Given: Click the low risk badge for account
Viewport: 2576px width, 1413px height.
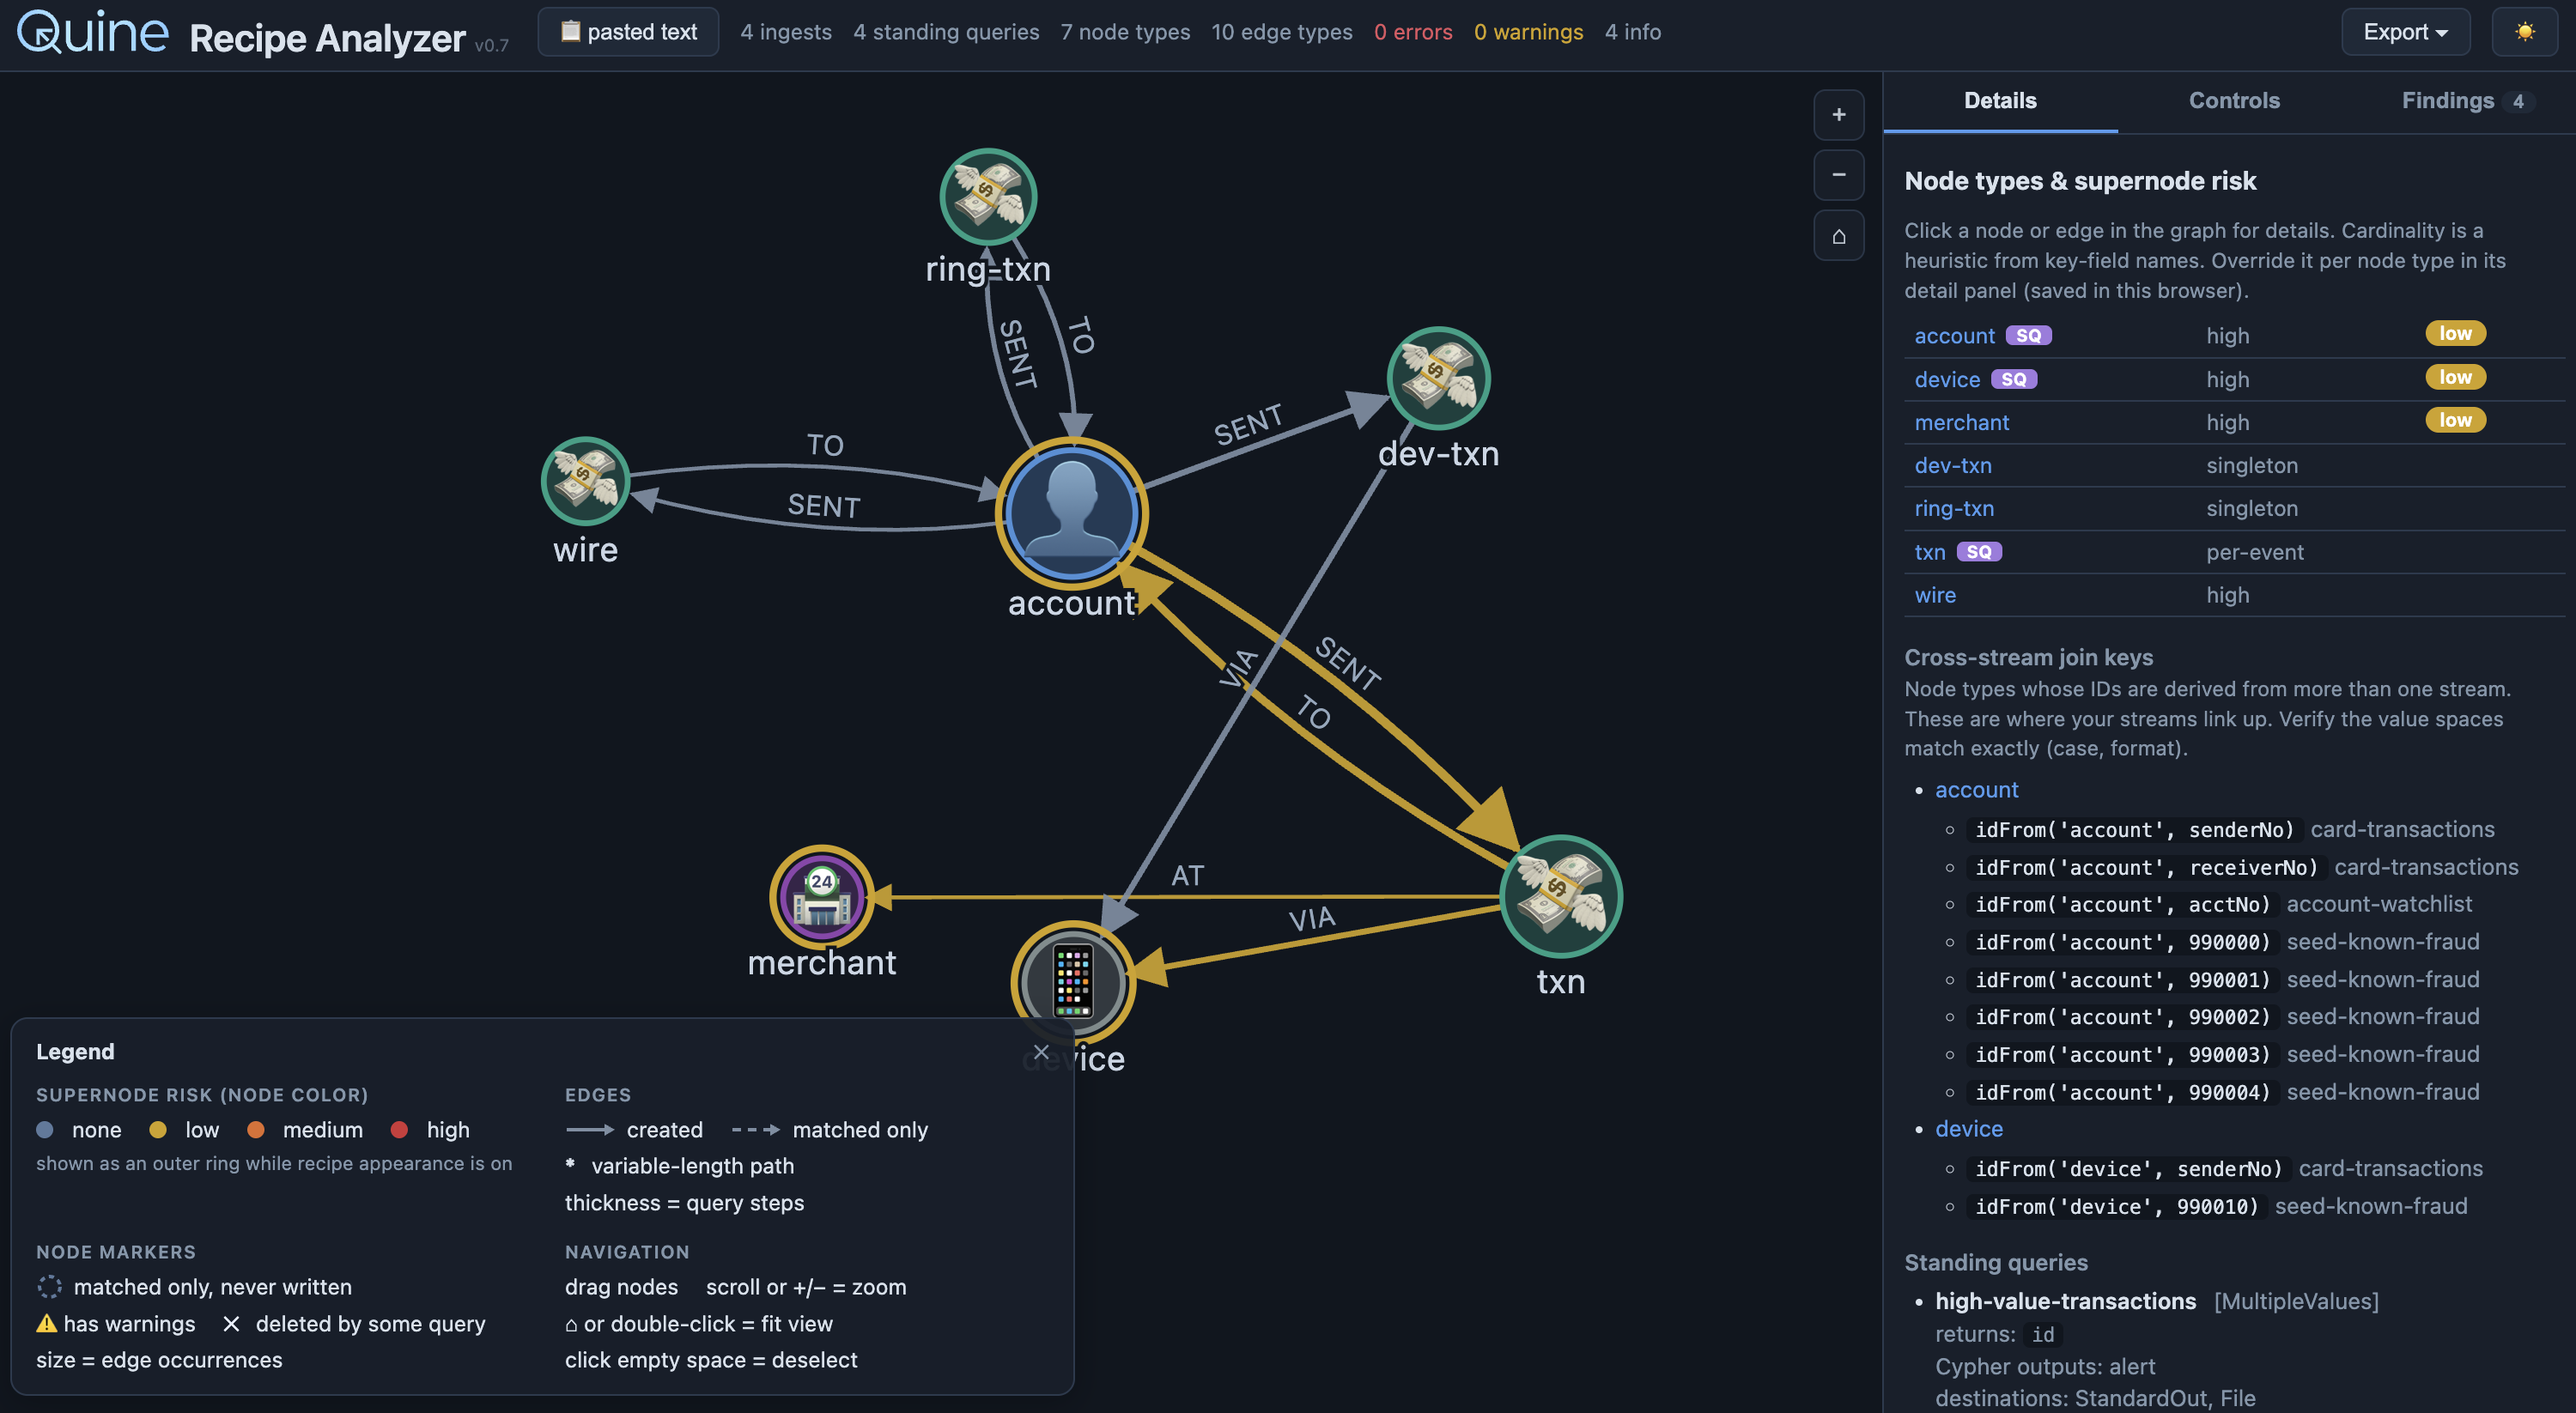Looking at the screenshot, I should tap(2455, 334).
